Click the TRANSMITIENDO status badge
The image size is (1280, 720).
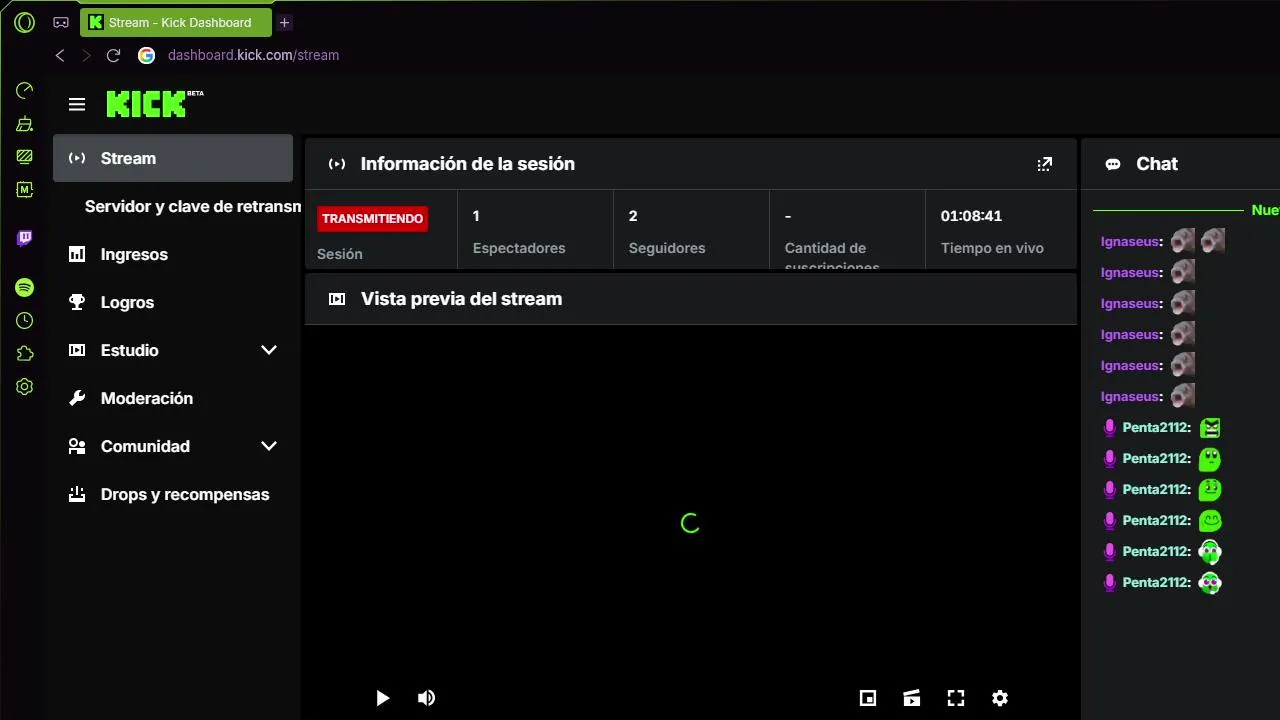point(373,218)
